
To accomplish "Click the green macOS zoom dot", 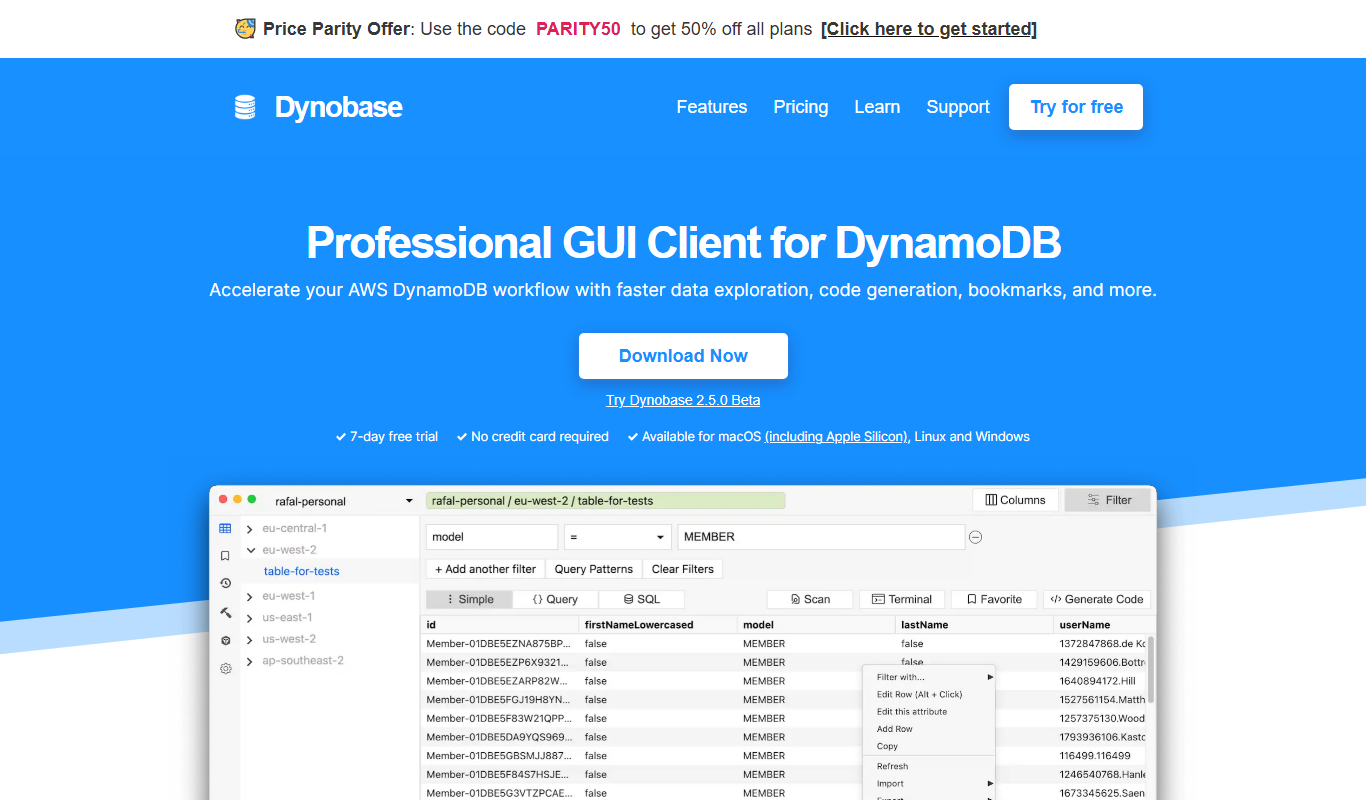I will (x=252, y=499).
